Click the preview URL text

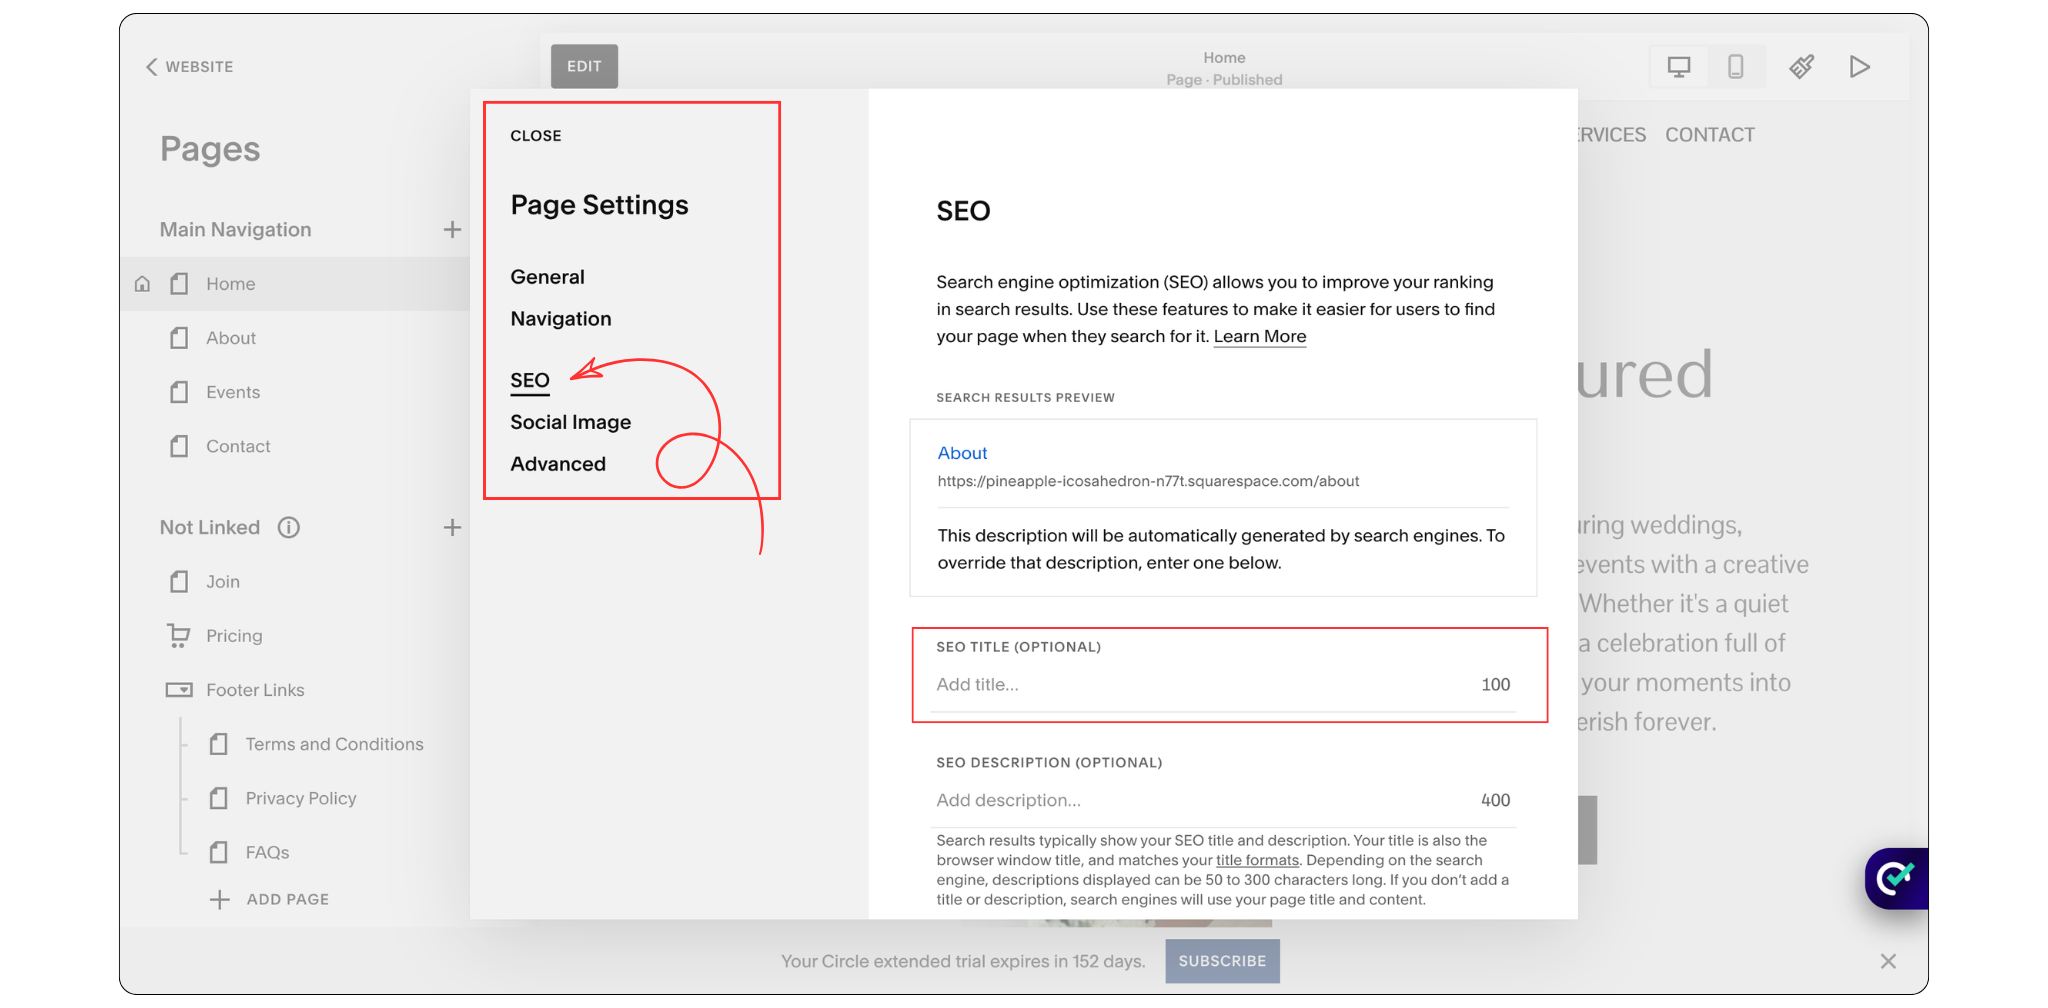(x=1148, y=481)
